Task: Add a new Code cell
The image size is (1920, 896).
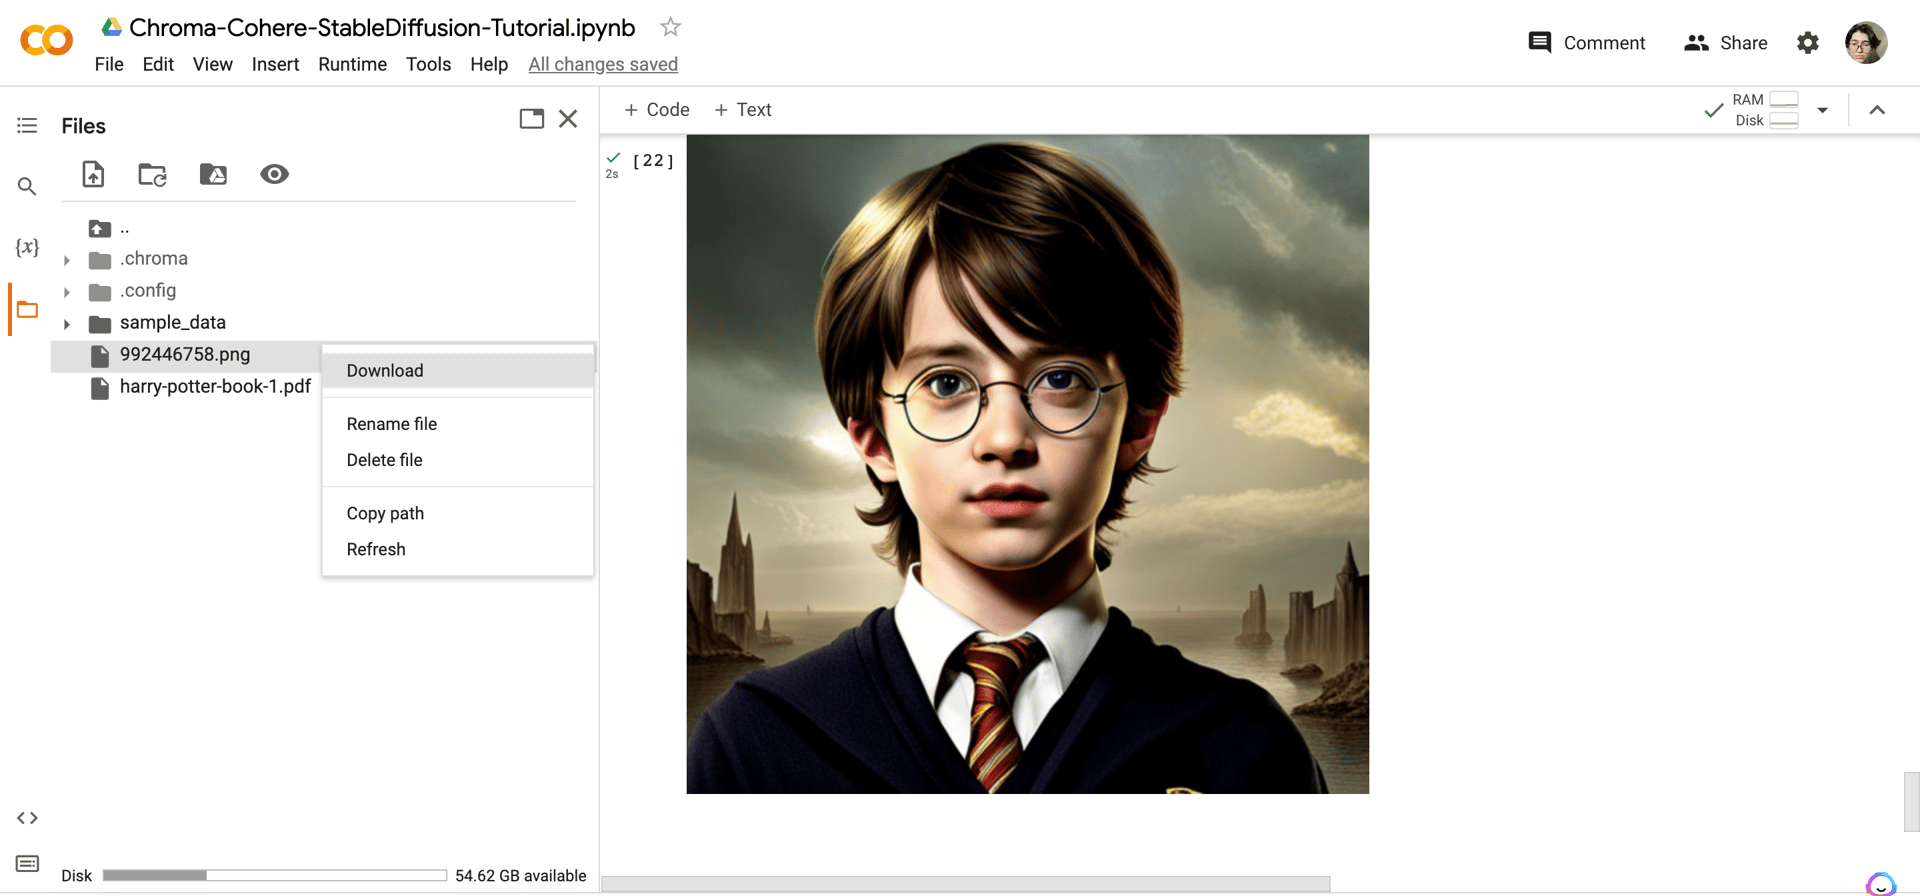Action: tap(657, 110)
